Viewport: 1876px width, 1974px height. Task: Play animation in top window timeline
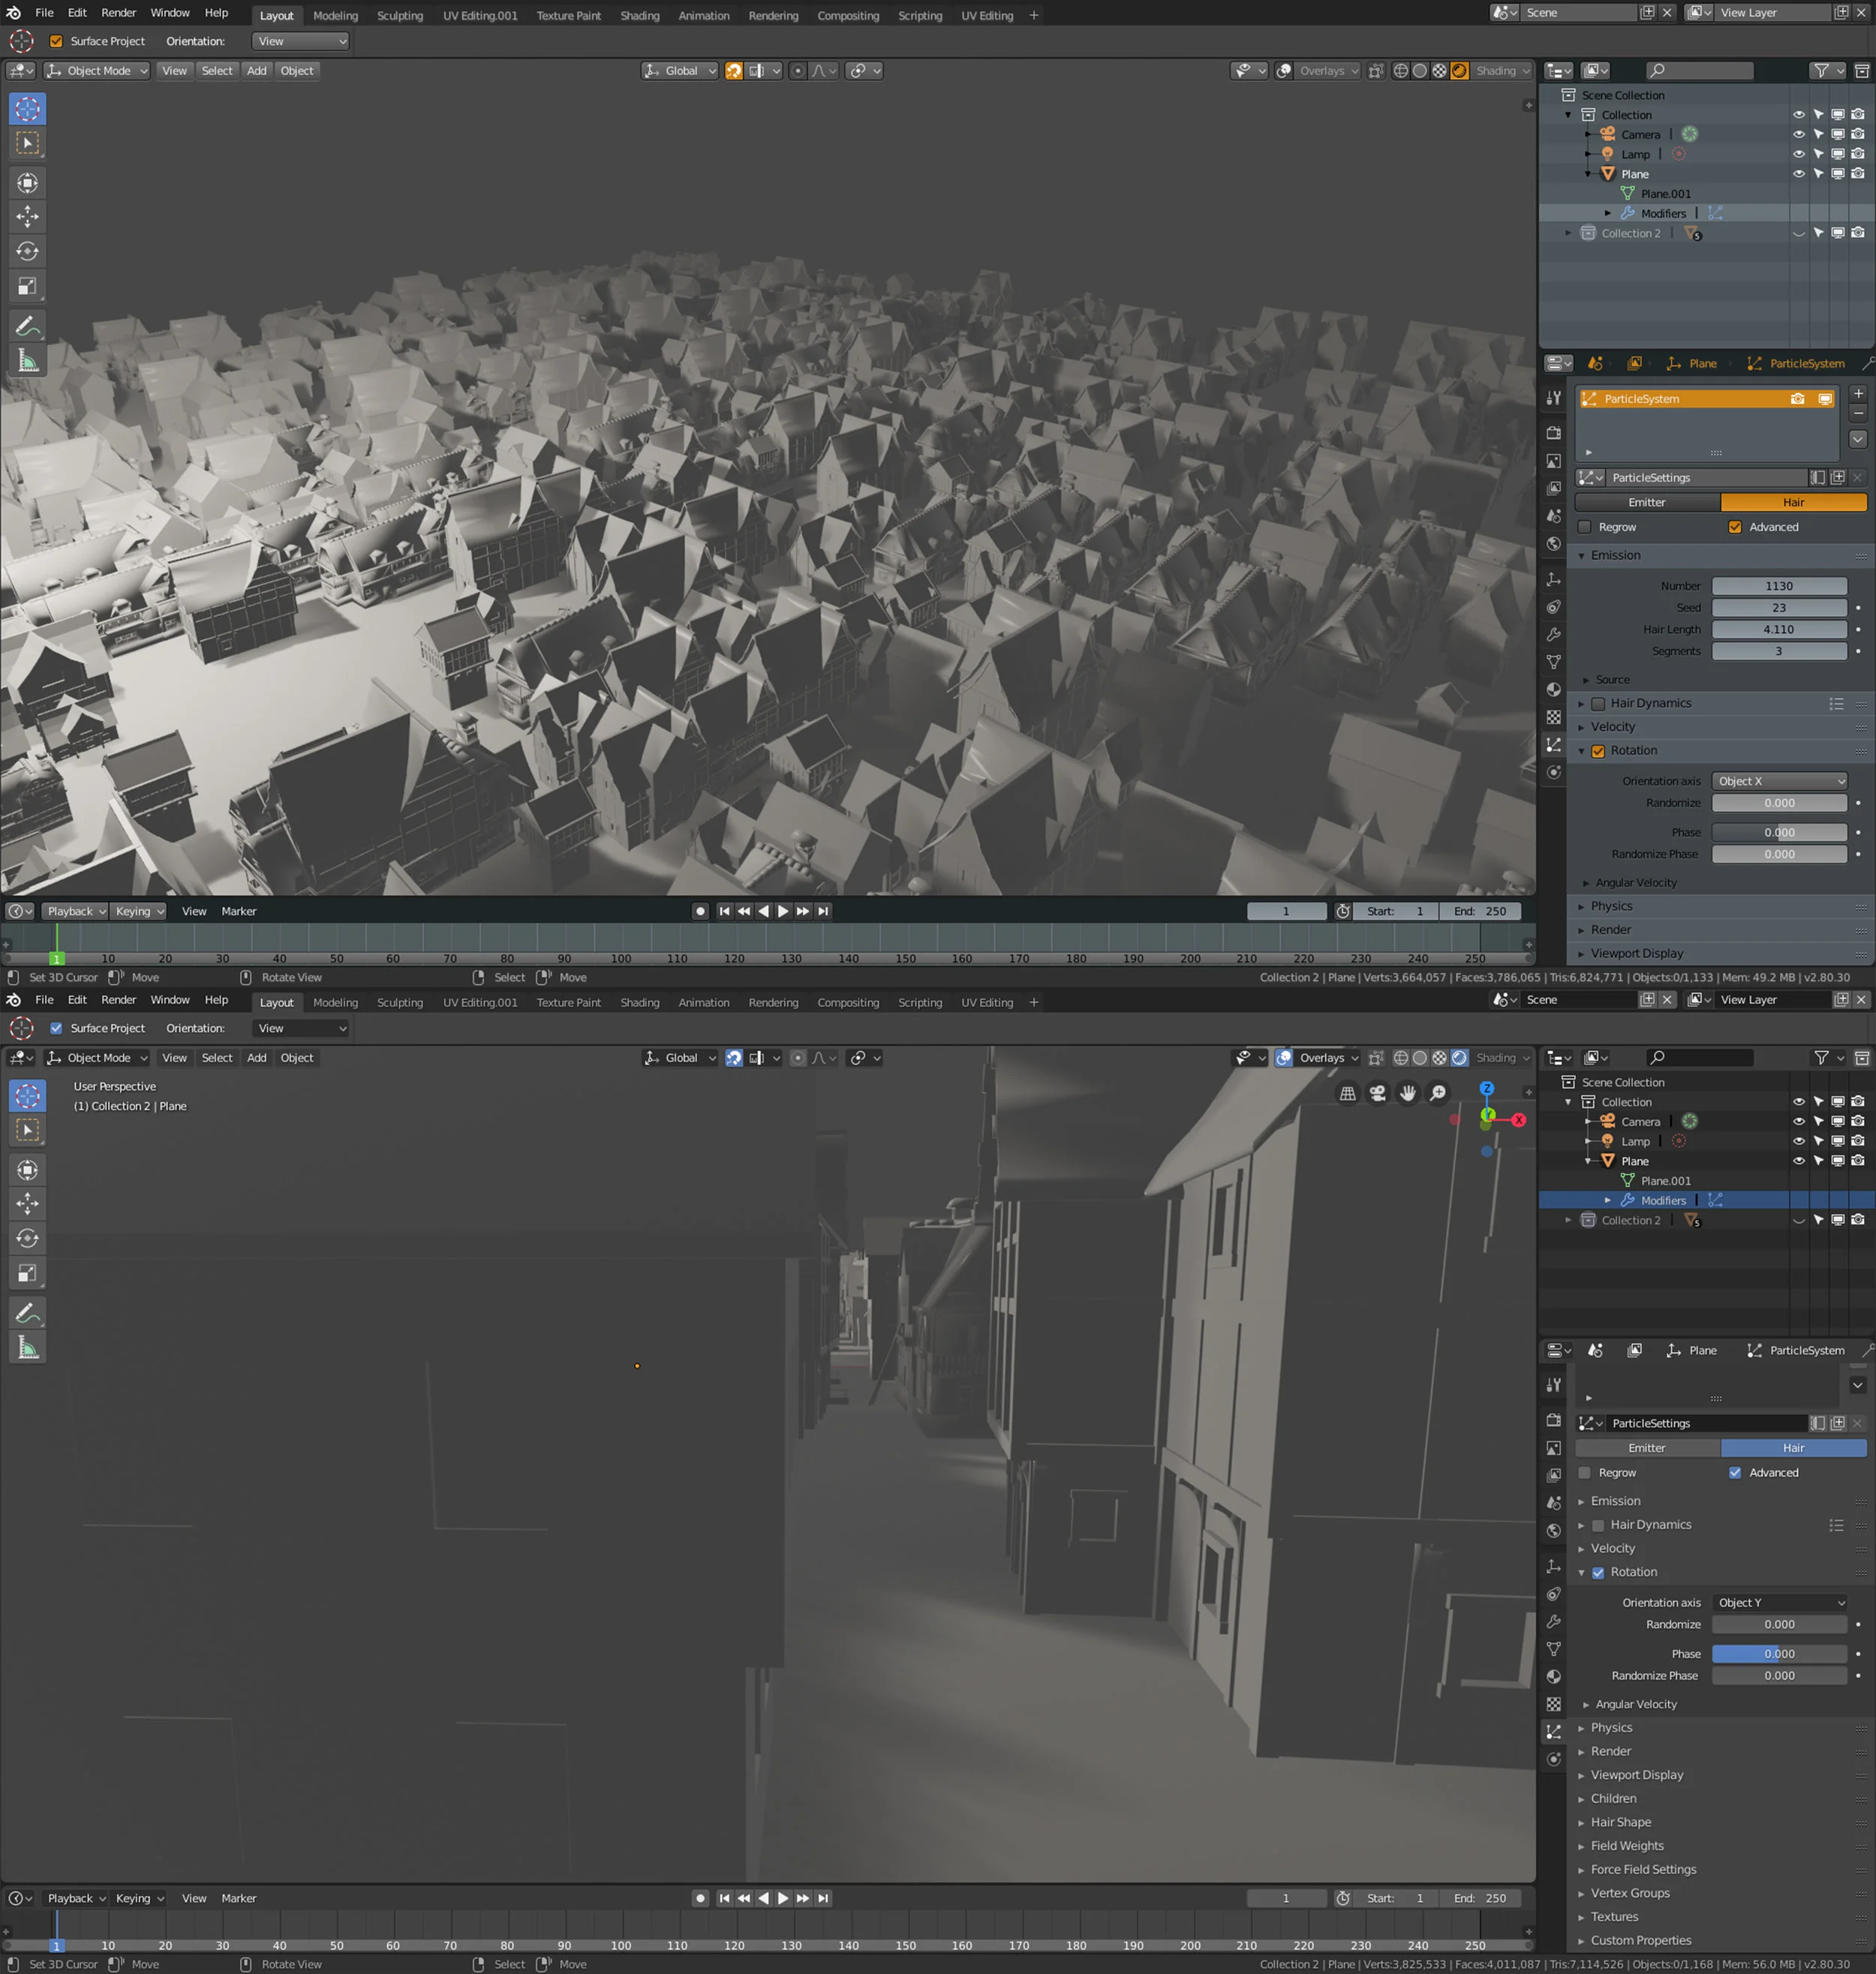click(x=783, y=911)
